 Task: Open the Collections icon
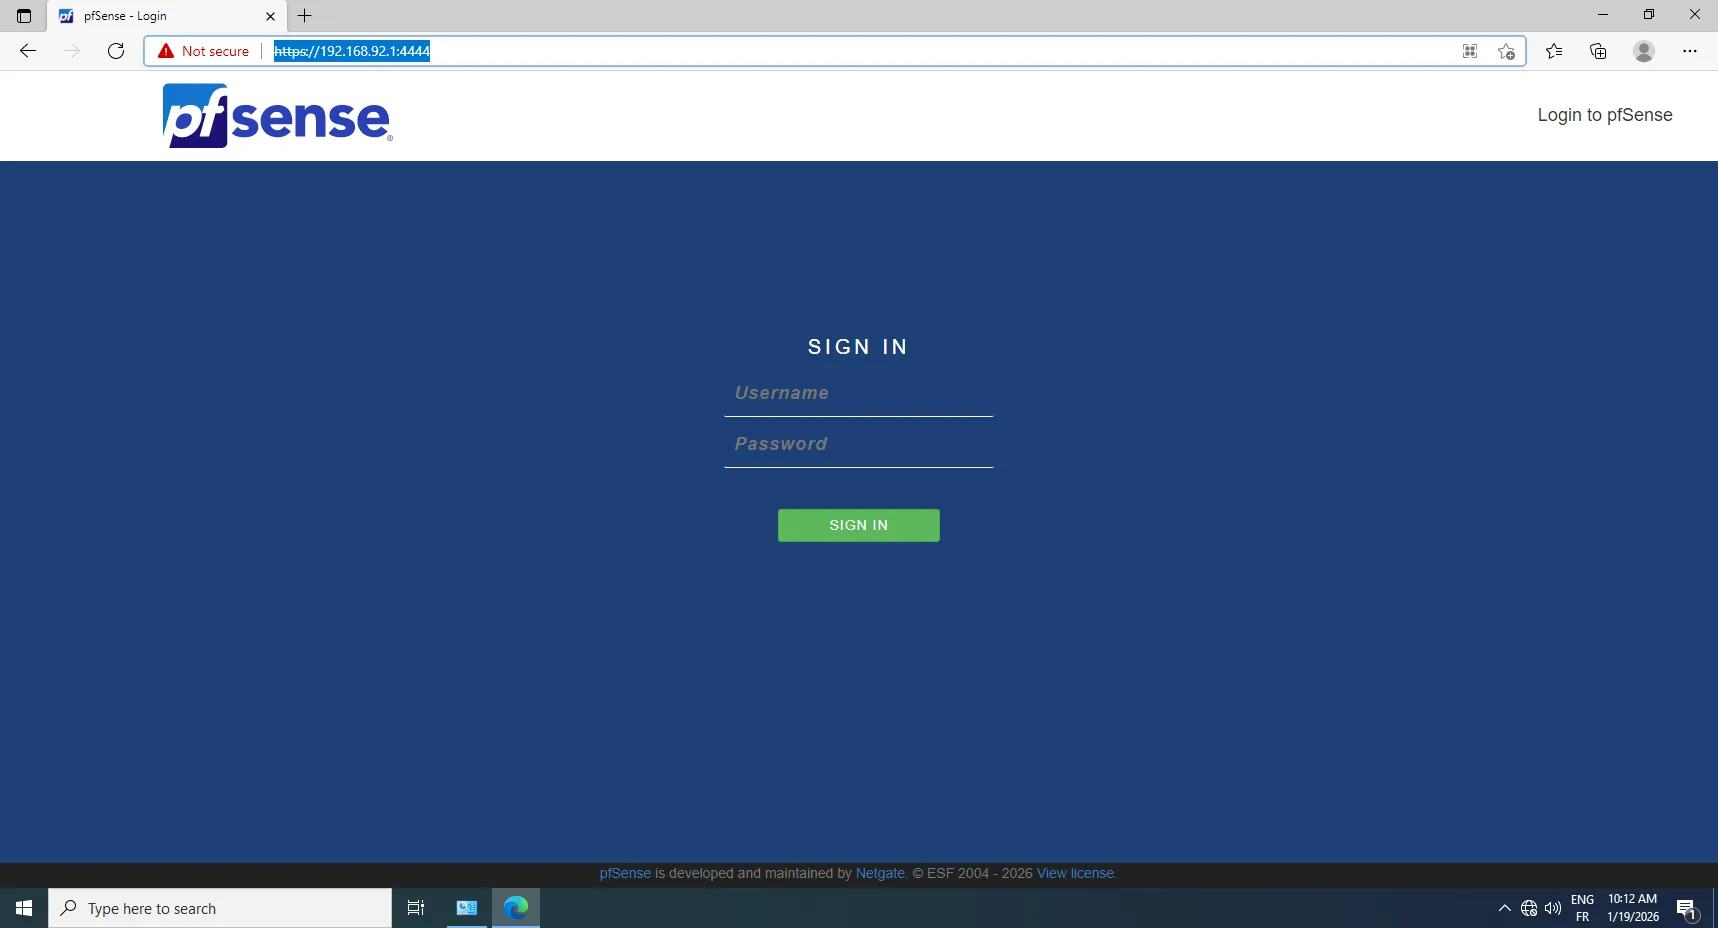coord(1598,51)
